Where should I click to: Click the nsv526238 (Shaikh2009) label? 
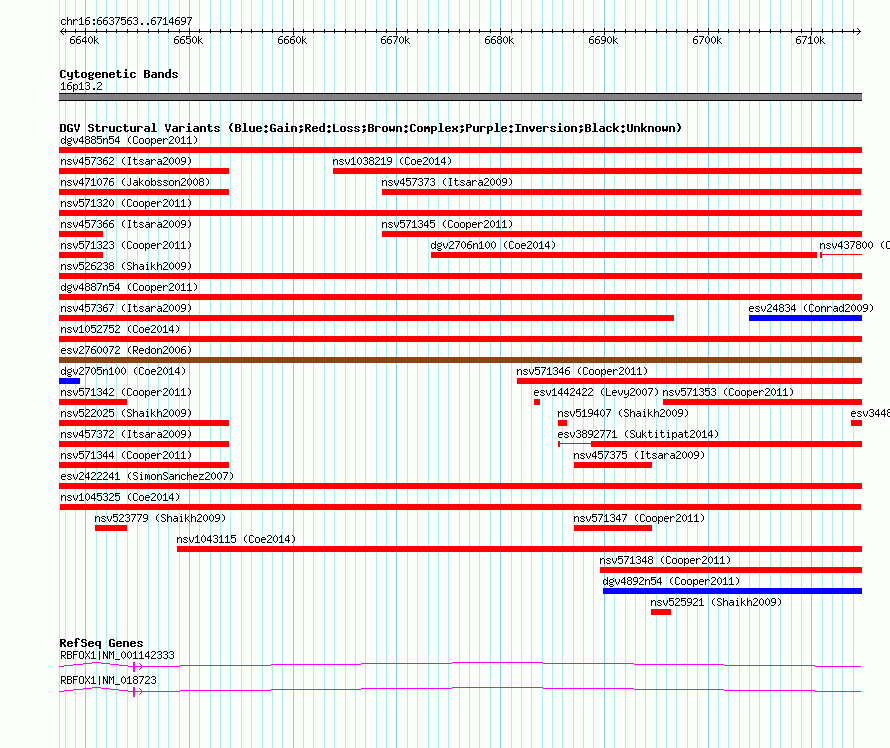tap(126, 266)
